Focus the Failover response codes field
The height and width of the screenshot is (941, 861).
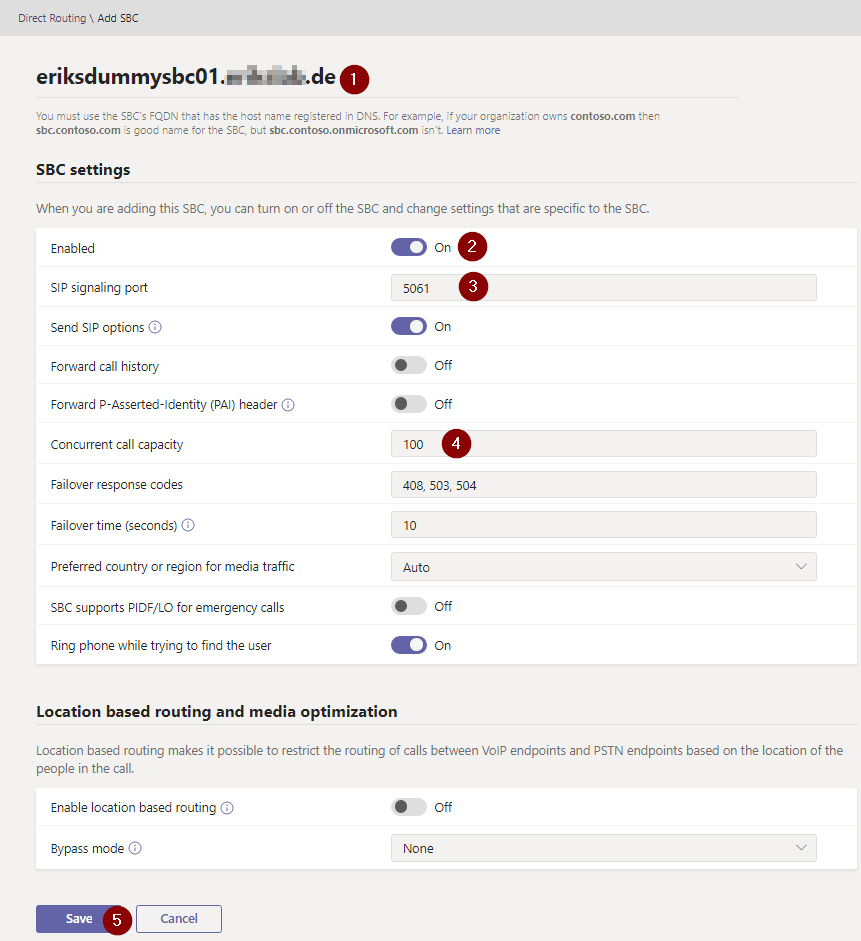coord(603,485)
